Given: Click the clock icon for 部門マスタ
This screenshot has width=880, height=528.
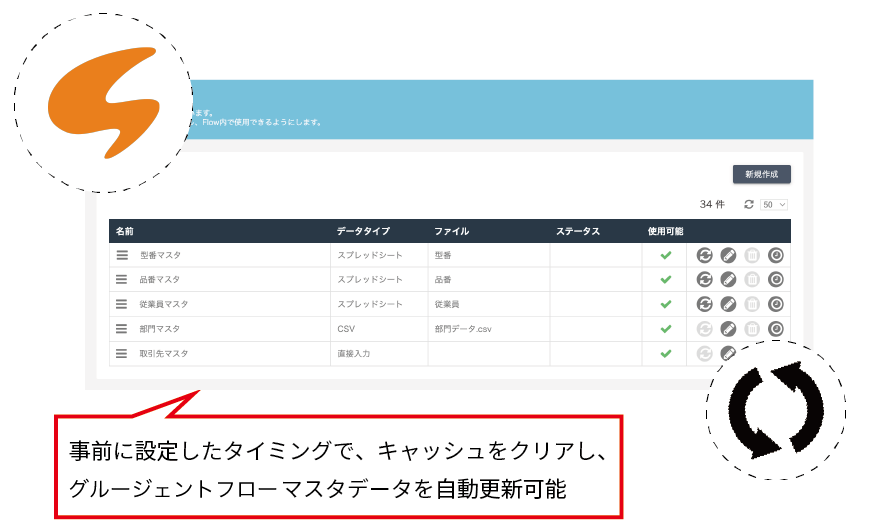Looking at the screenshot, I should click(x=776, y=329).
